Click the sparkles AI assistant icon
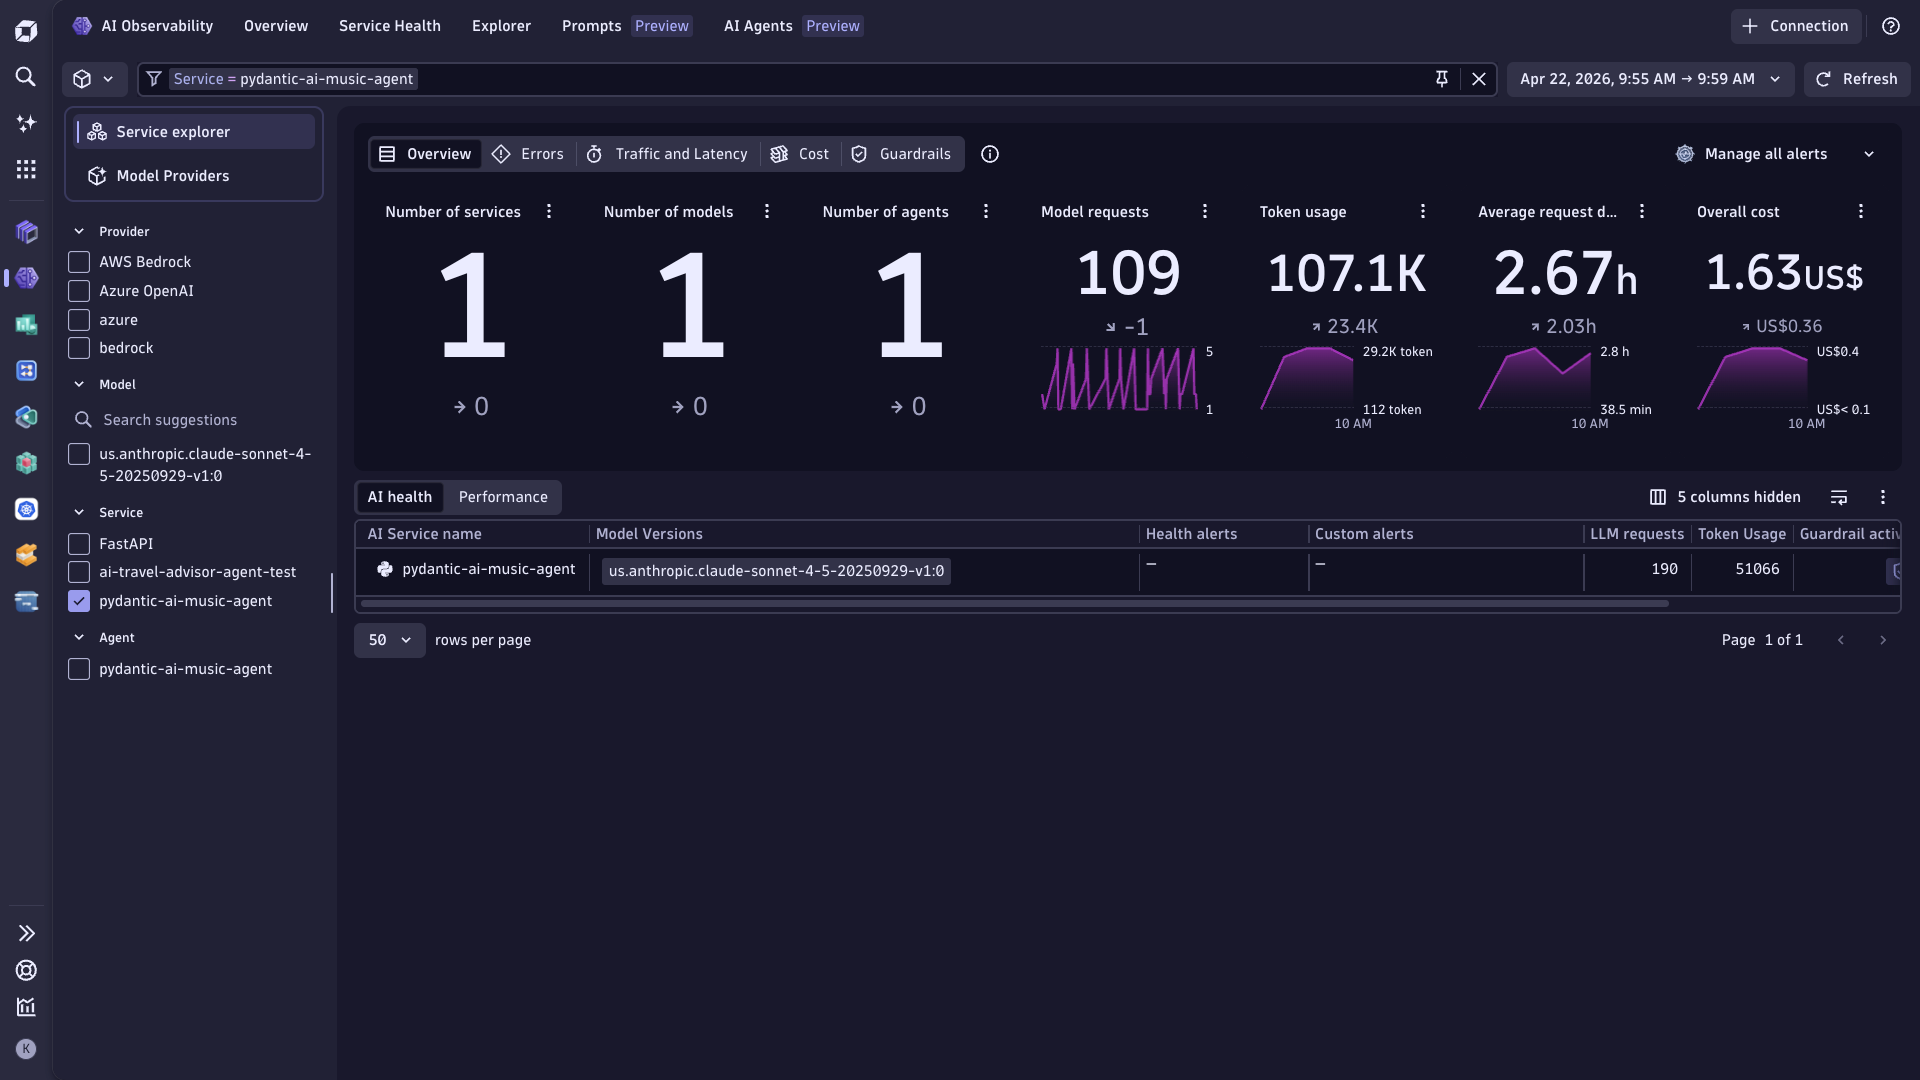This screenshot has height=1080, width=1920. point(26,123)
